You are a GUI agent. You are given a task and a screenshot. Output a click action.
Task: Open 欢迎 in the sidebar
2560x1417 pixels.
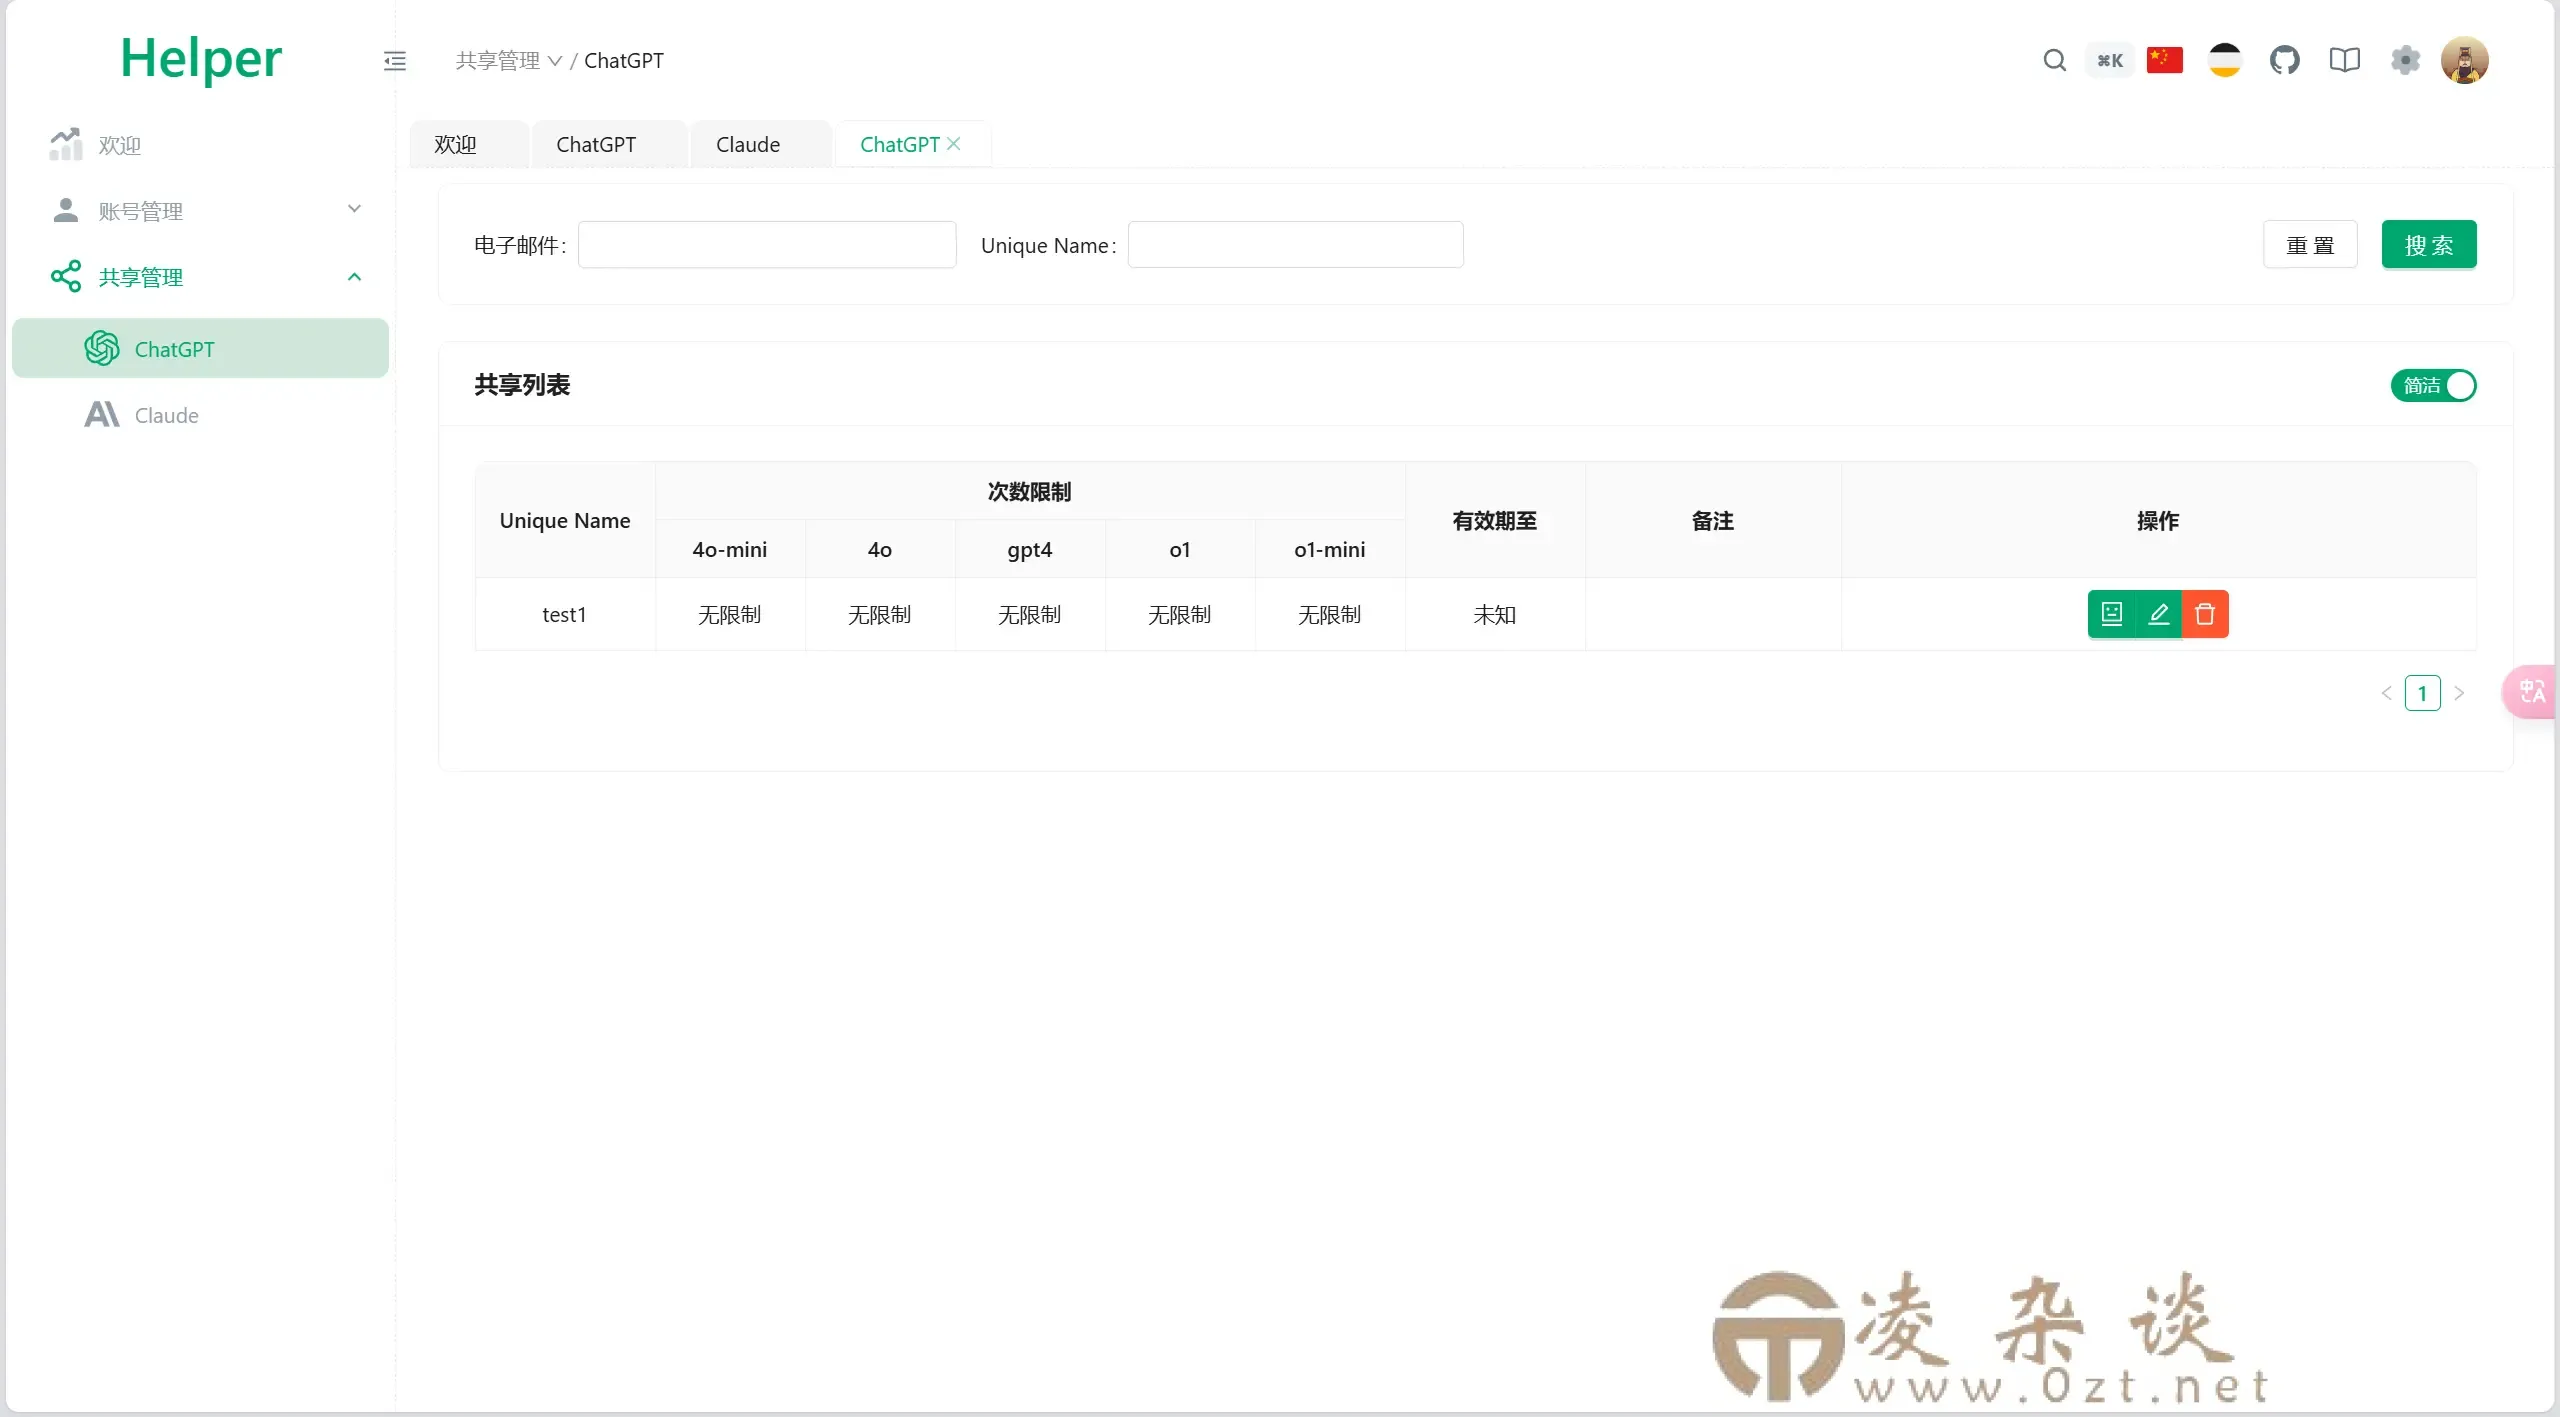pyautogui.click(x=200, y=145)
